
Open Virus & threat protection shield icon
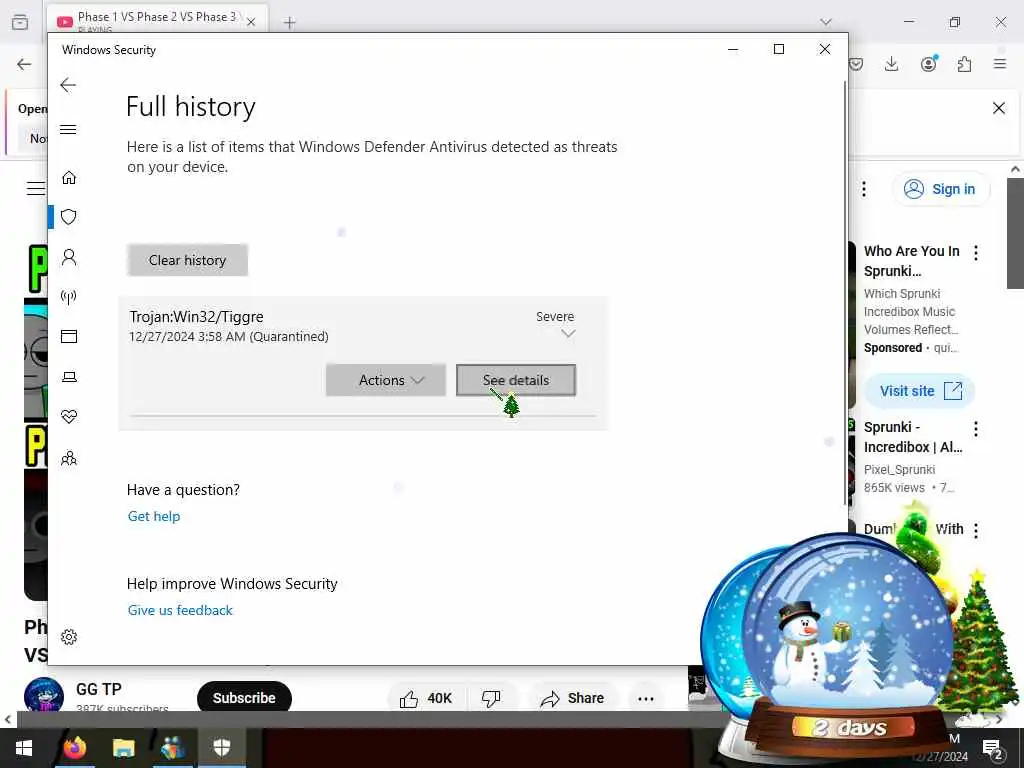(69, 217)
